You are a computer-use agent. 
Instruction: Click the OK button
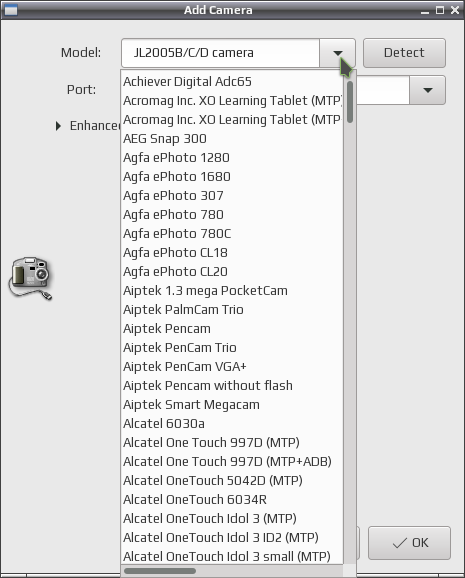[x=409, y=543]
